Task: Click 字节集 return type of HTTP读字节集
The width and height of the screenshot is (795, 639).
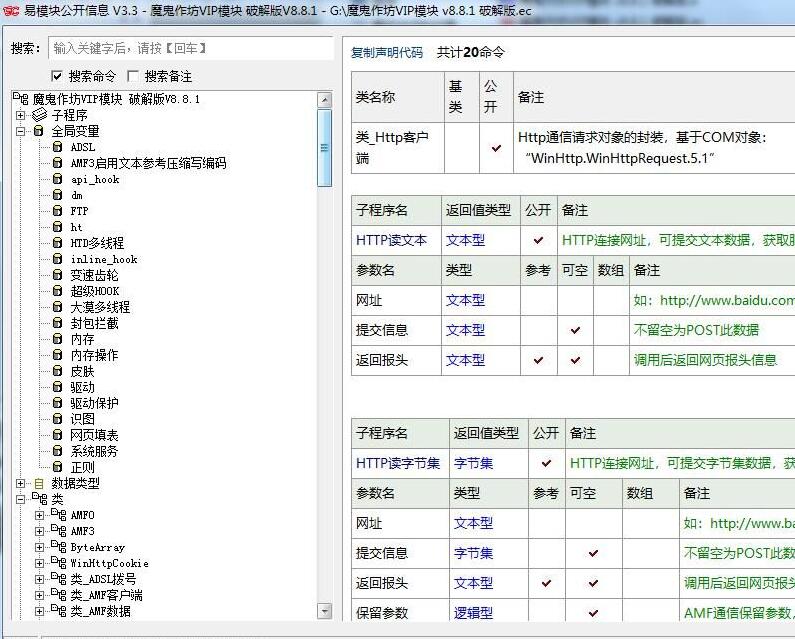Action: click(473, 463)
